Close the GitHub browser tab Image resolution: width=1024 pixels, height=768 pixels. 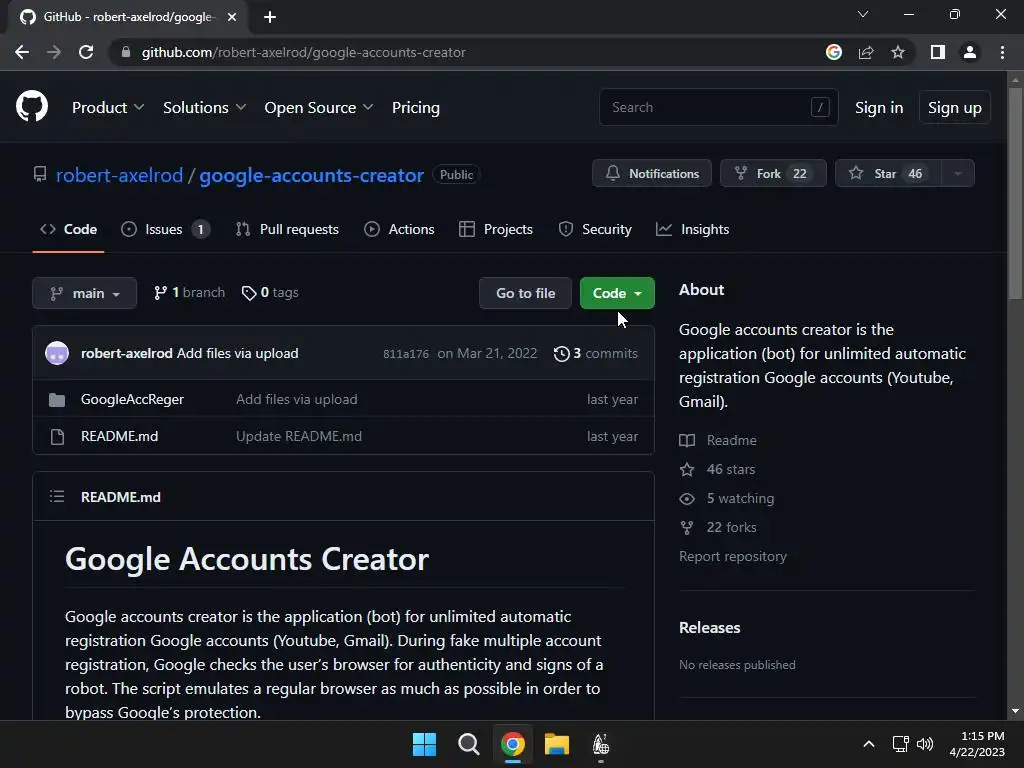click(x=232, y=17)
